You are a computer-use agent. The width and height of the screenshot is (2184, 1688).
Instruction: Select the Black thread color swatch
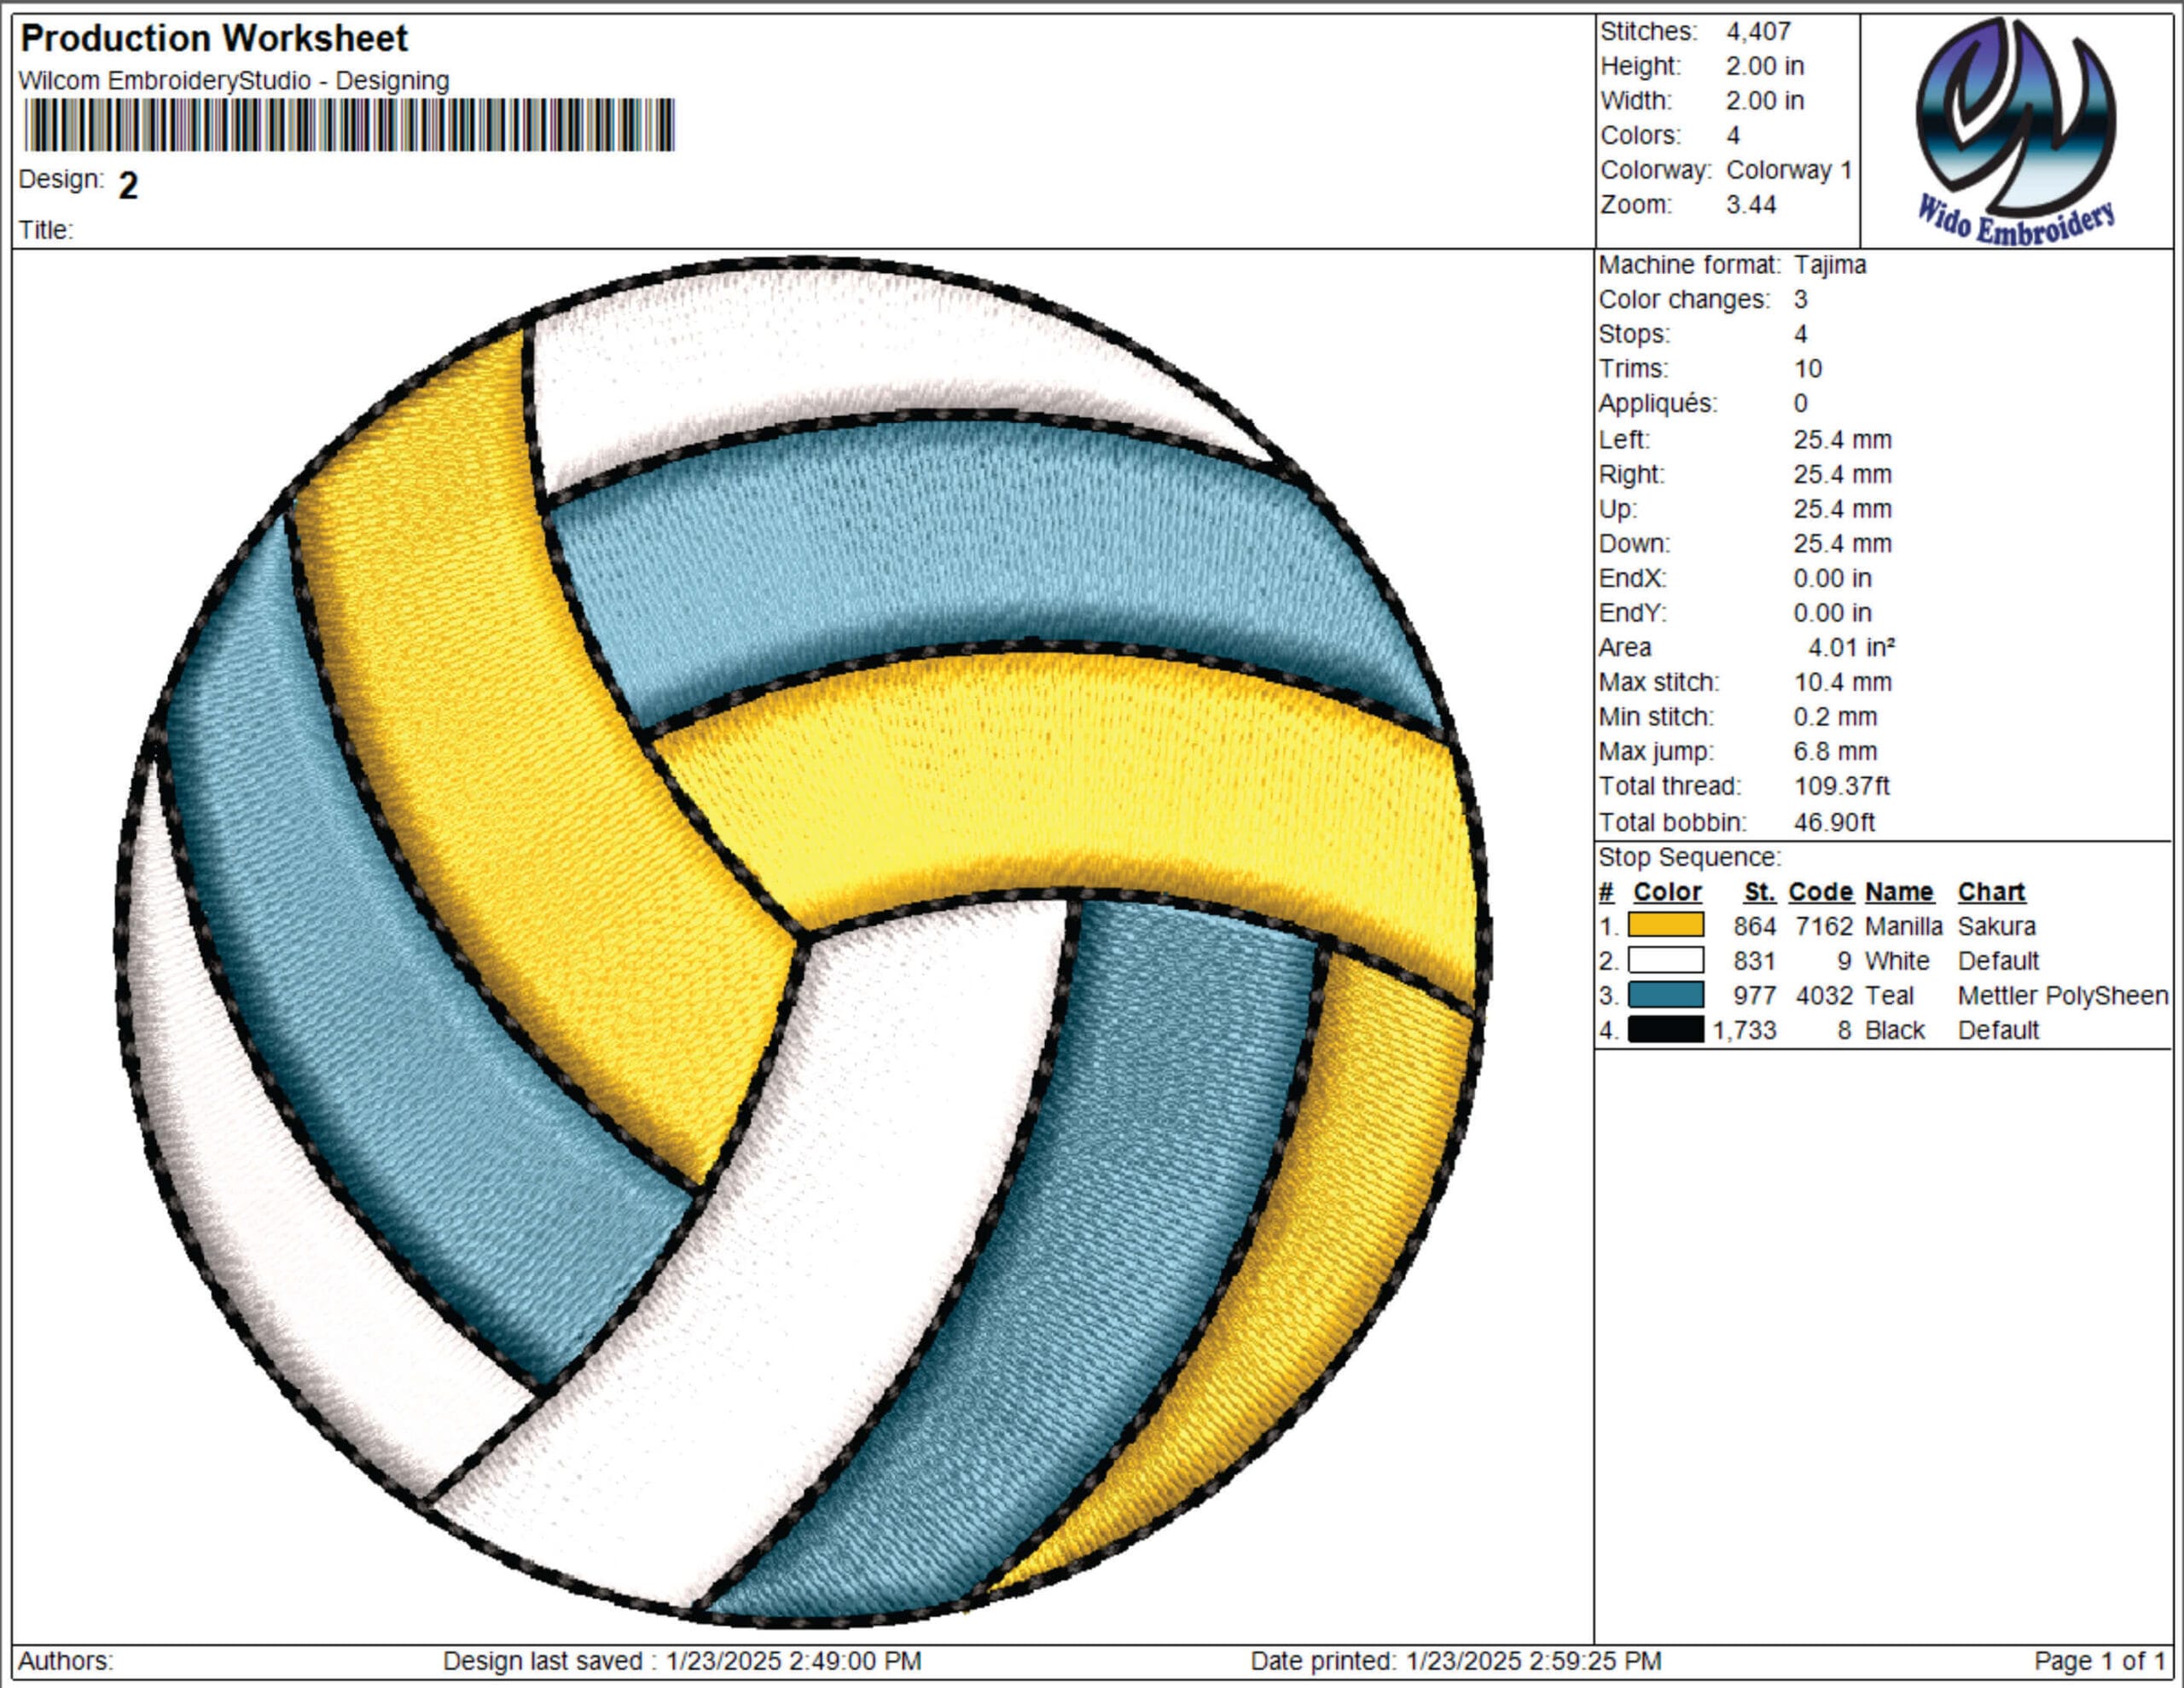tap(1666, 1029)
